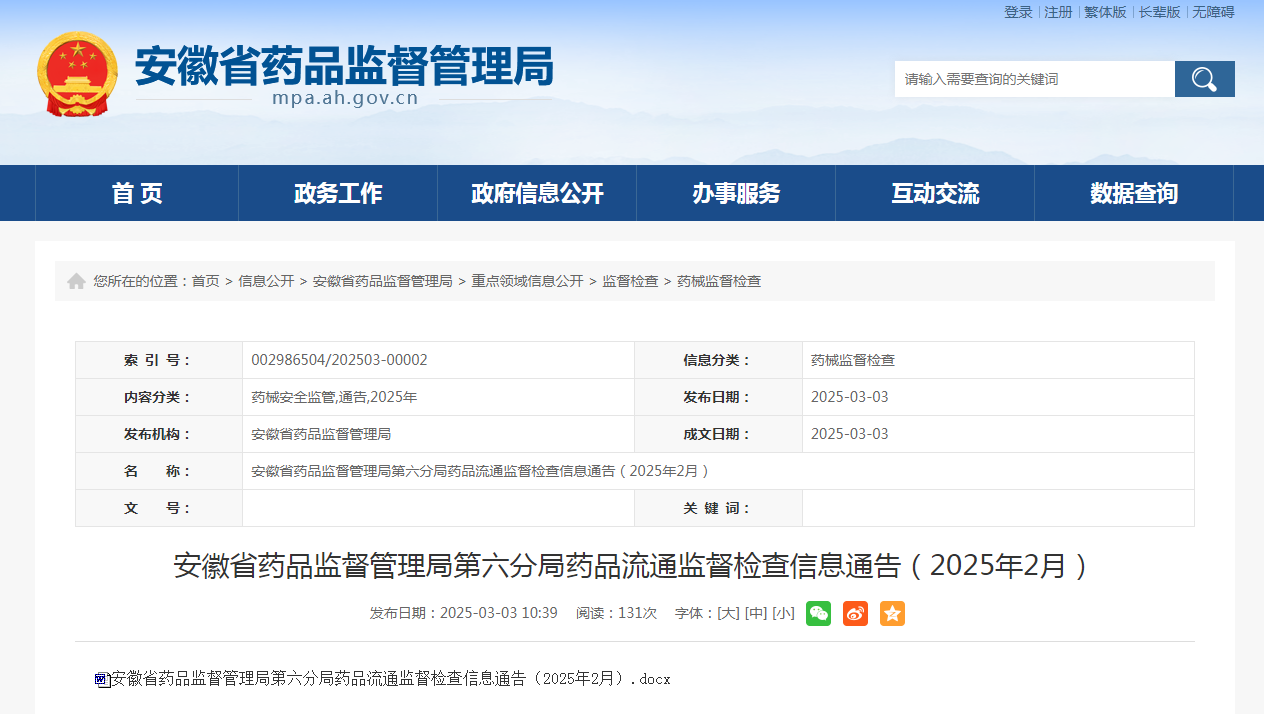
Task: Open the 数据查询 navigation menu
Action: tap(1134, 193)
